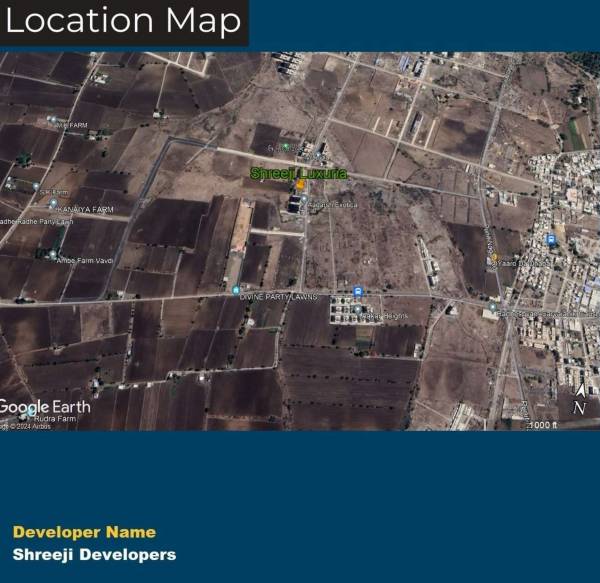Select the Ambe Farm Vavdi marker pin

point(53,254)
